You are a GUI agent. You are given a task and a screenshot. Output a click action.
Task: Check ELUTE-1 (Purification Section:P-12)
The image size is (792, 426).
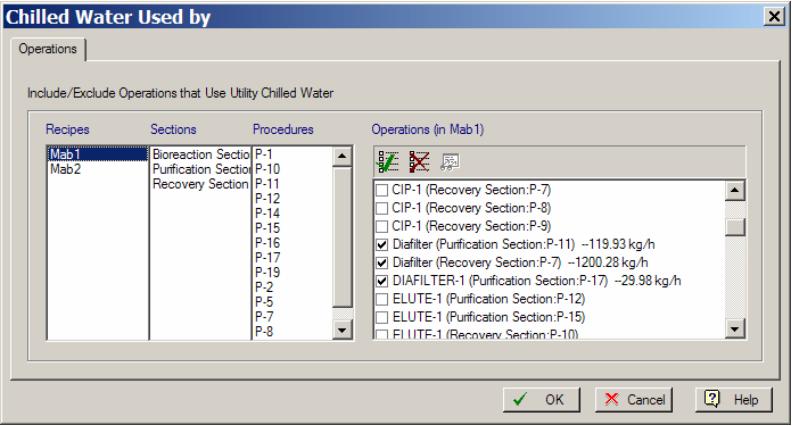coord(380,298)
